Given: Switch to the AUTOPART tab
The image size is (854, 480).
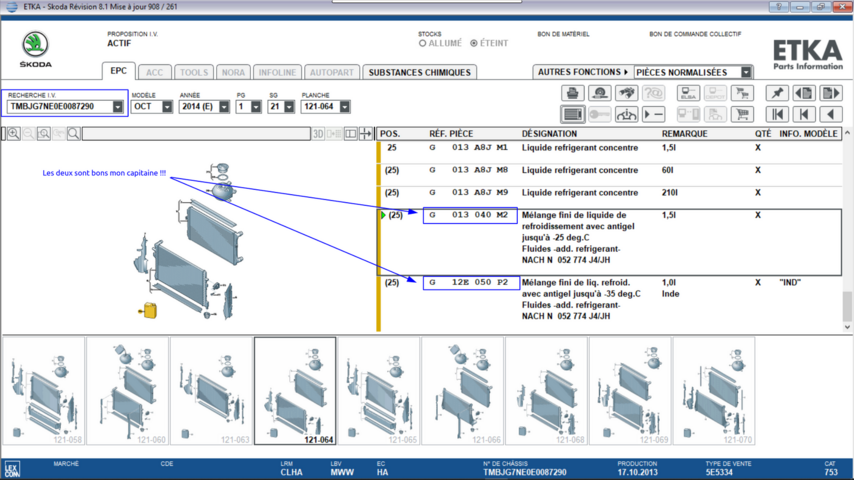Looking at the screenshot, I should [x=332, y=72].
